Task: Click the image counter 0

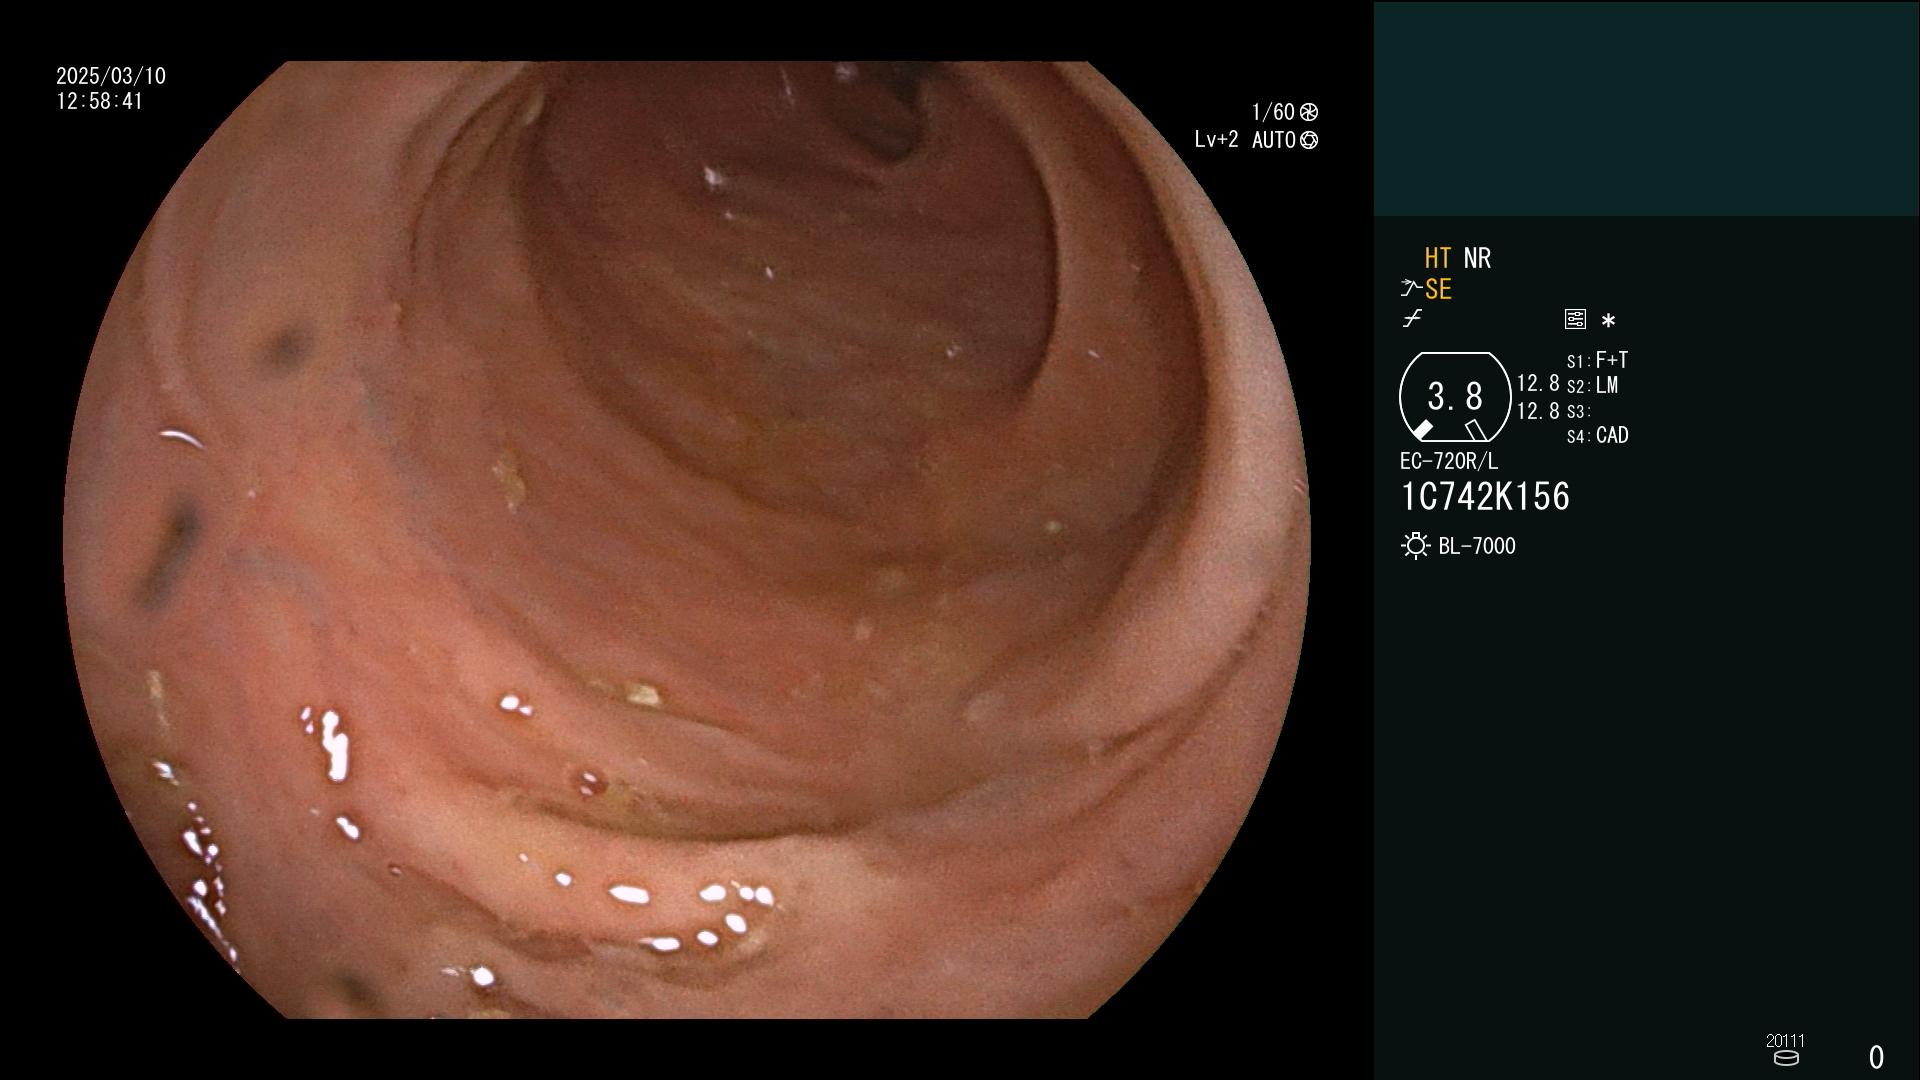Action: point(1876,1057)
